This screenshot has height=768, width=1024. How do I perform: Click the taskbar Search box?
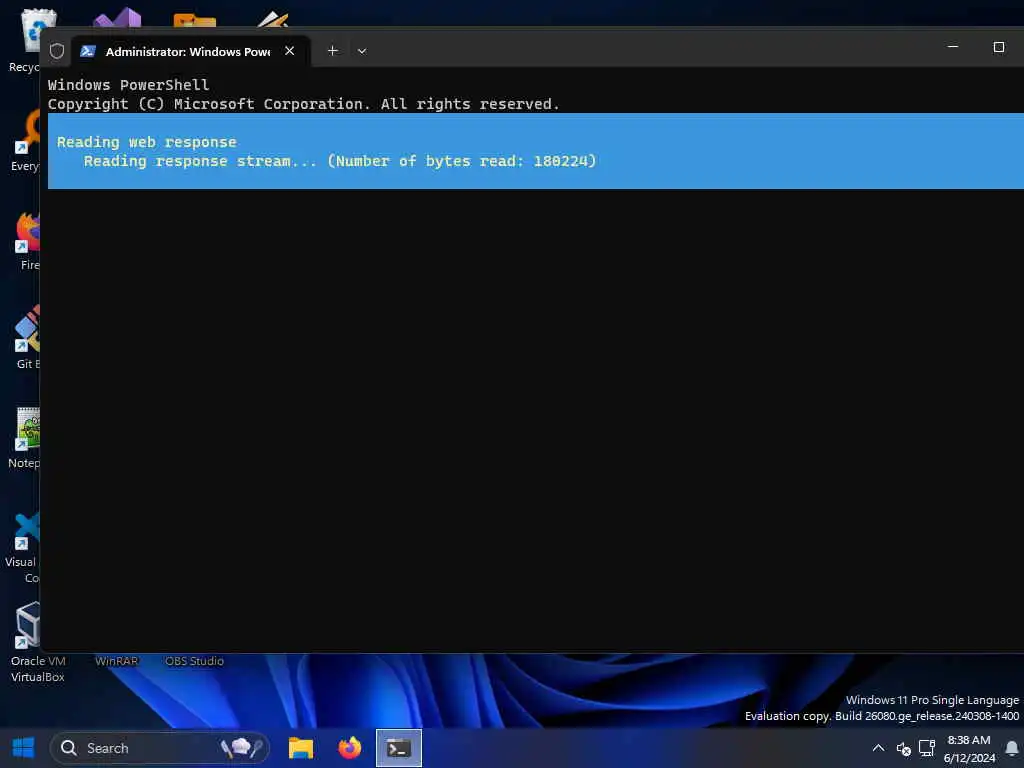click(160, 748)
